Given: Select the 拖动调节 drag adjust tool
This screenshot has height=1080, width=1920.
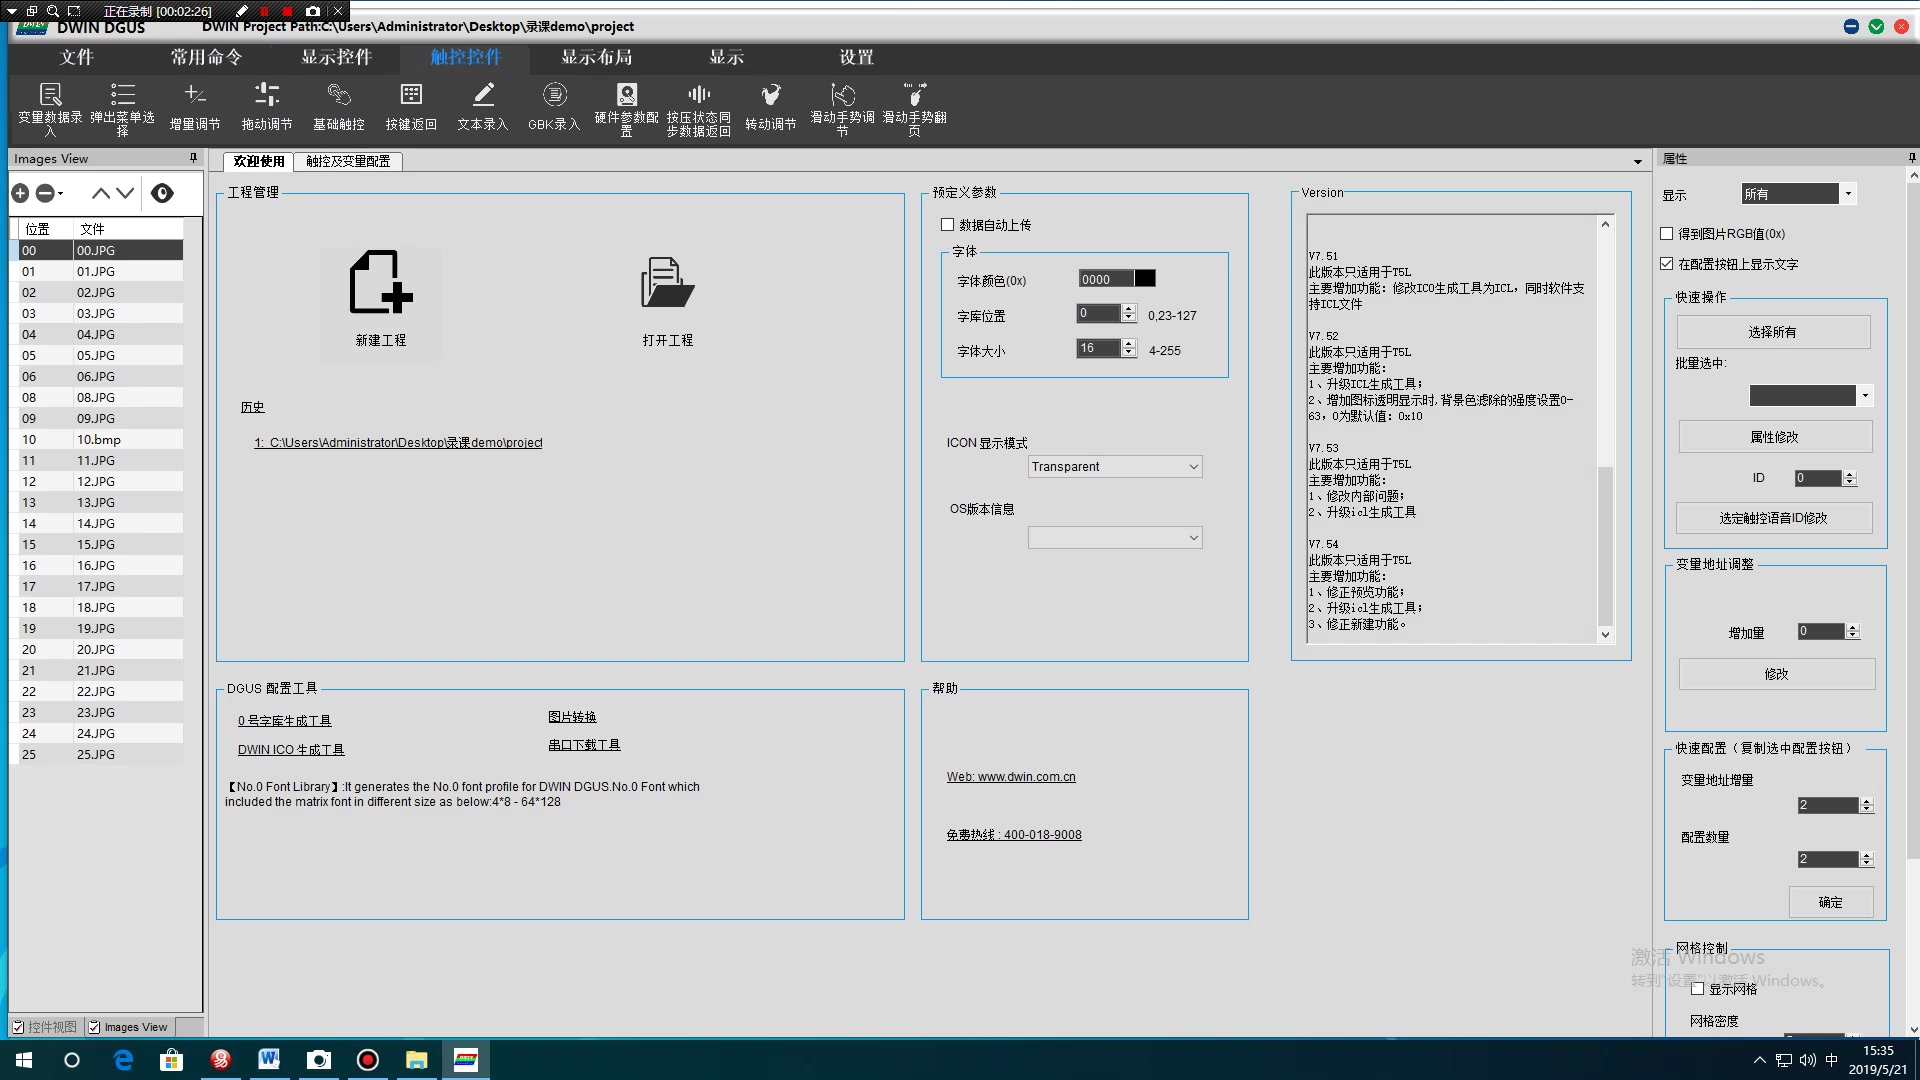Looking at the screenshot, I should click(x=267, y=106).
